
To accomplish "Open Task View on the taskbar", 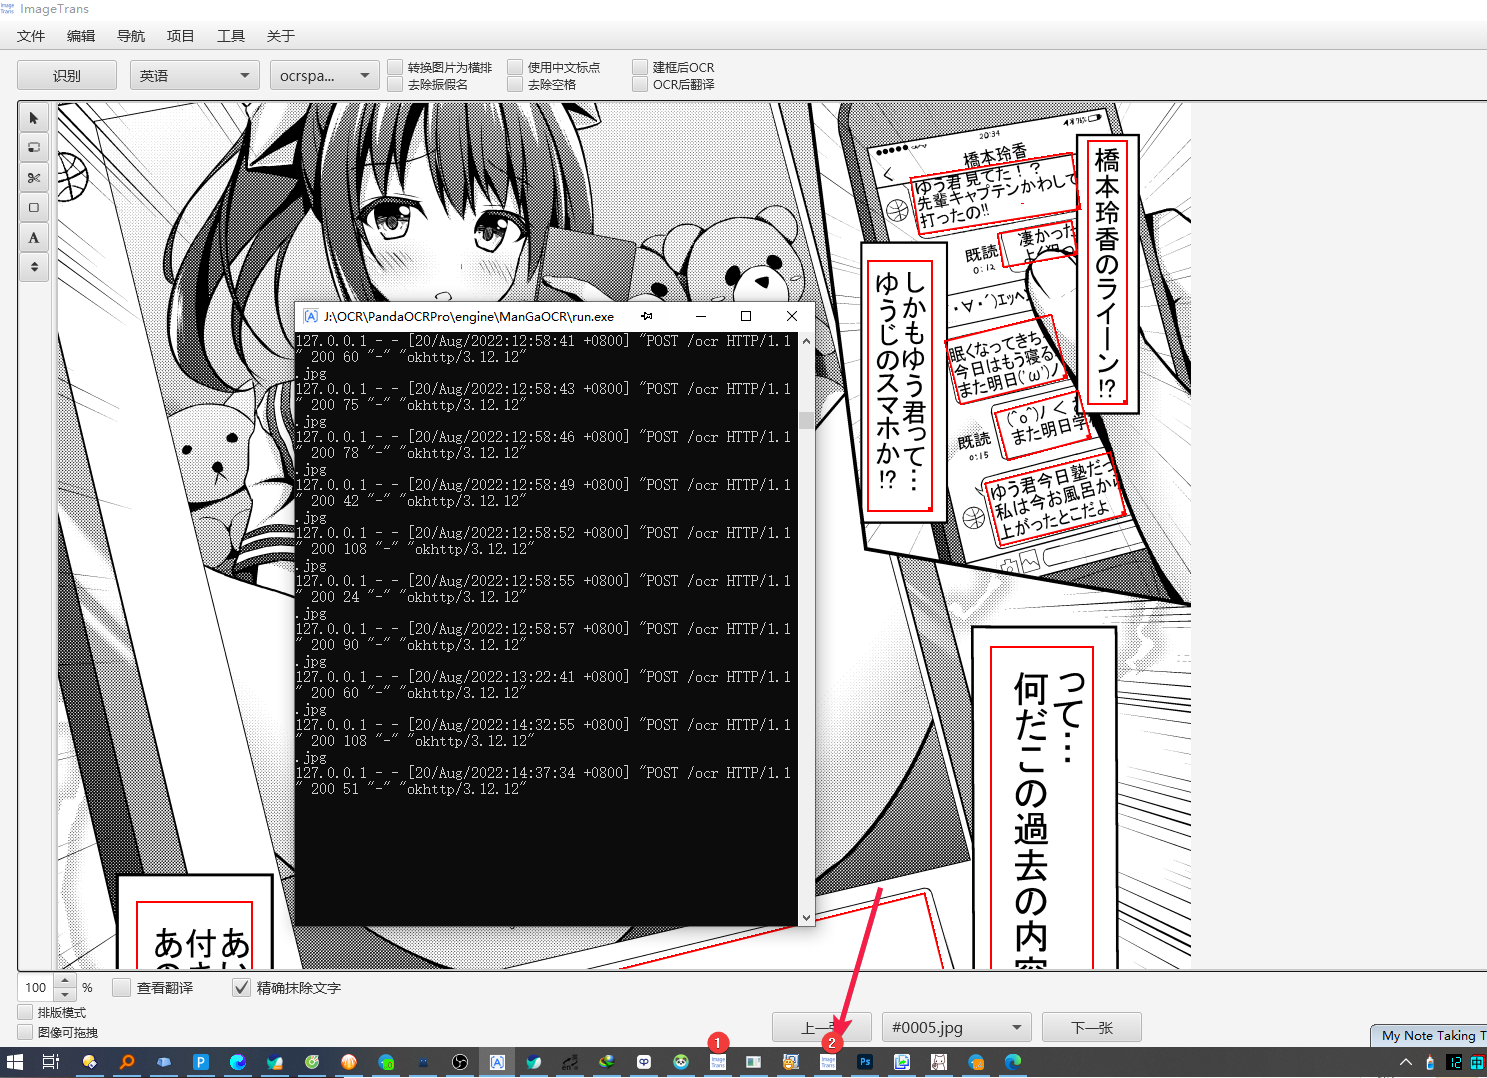I will pos(51,1062).
